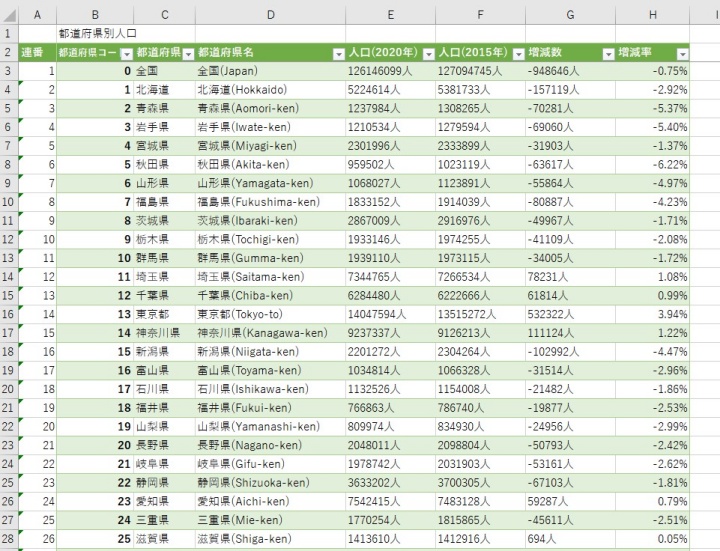The height and width of the screenshot is (551, 720).
Task: Select column B header
Action: (95, 15)
